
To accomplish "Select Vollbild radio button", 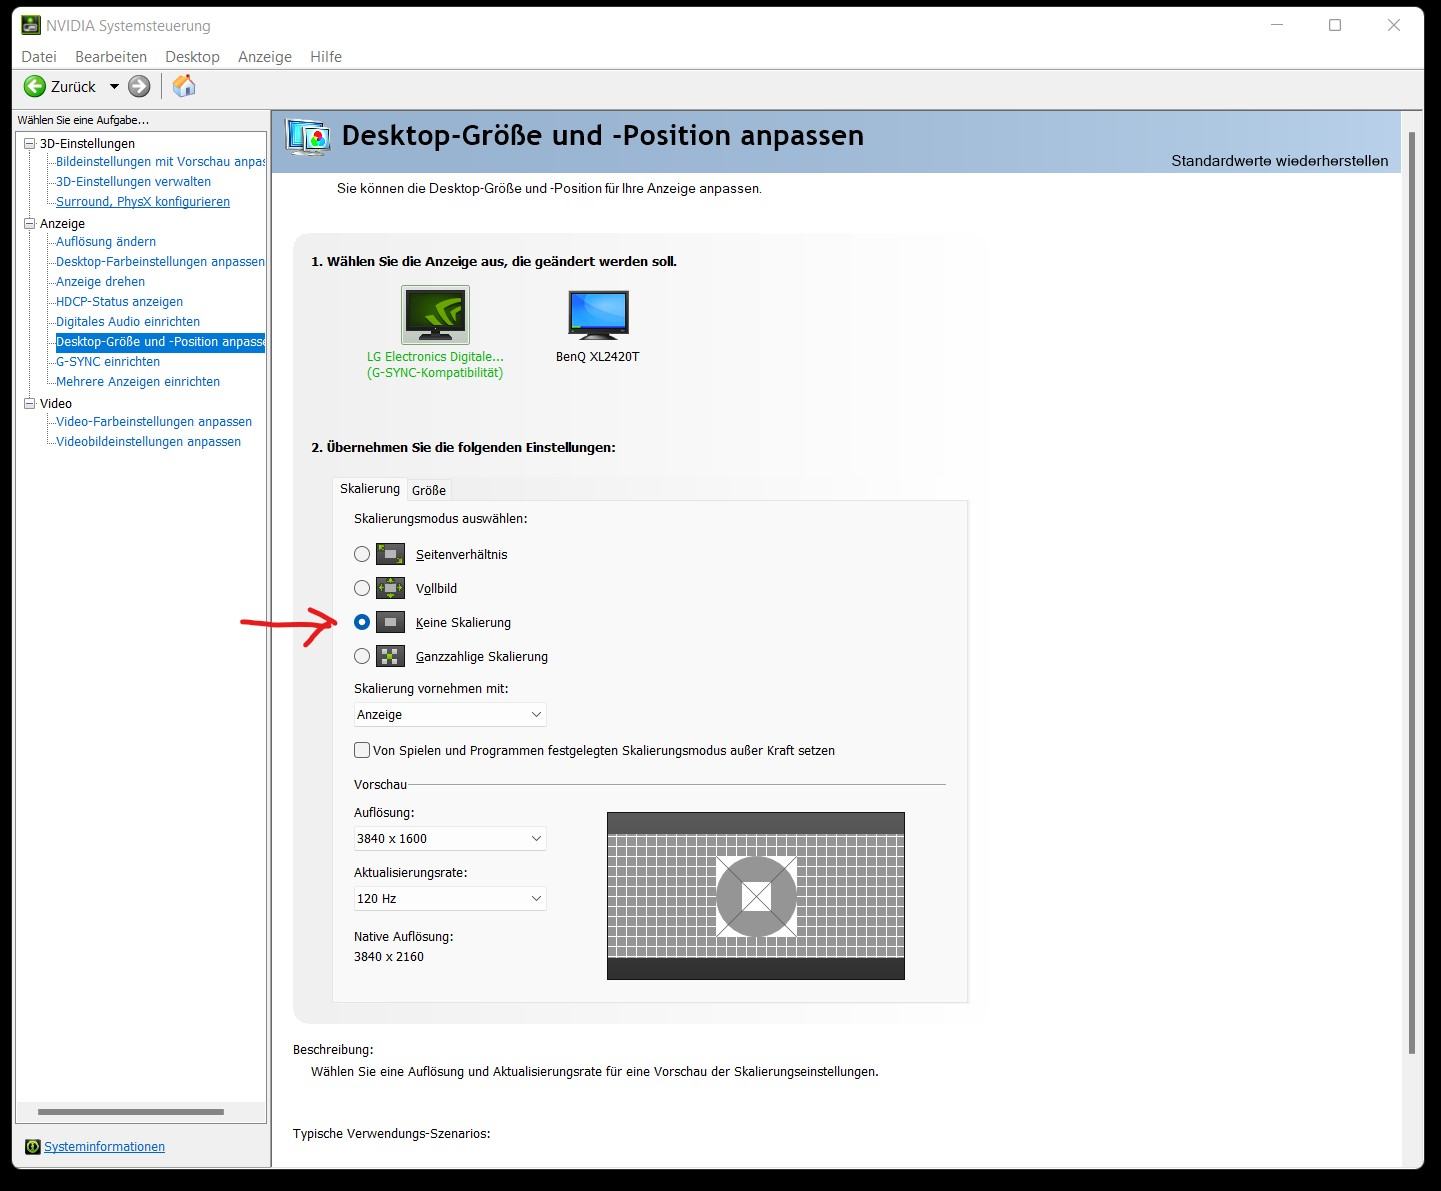I will (x=362, y=588).
